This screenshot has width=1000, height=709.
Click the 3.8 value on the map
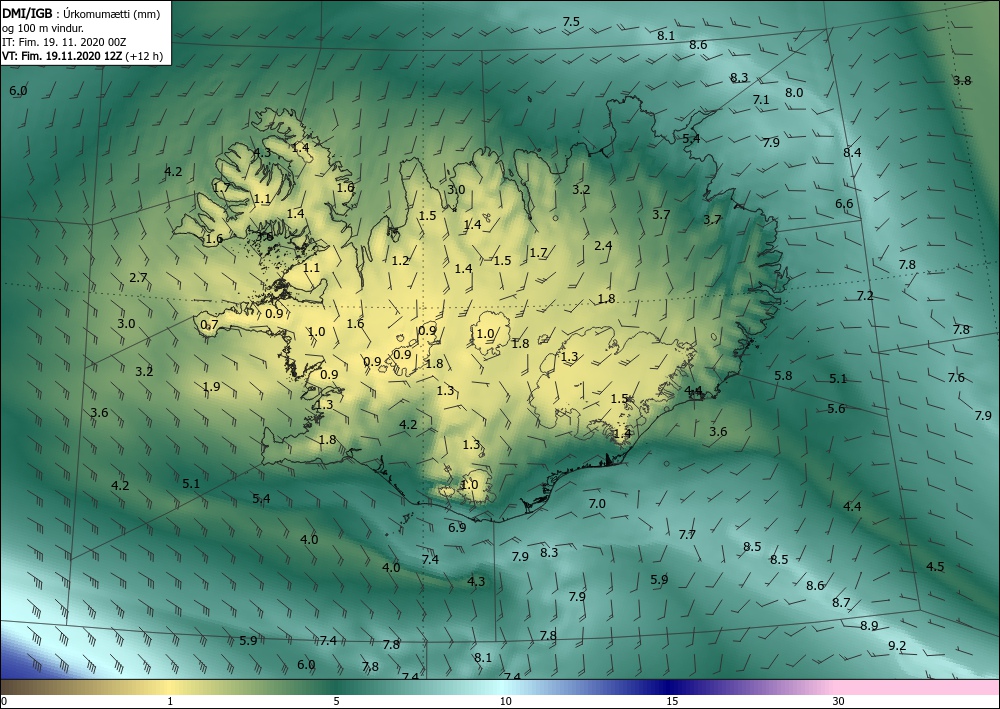coord(962,80)
